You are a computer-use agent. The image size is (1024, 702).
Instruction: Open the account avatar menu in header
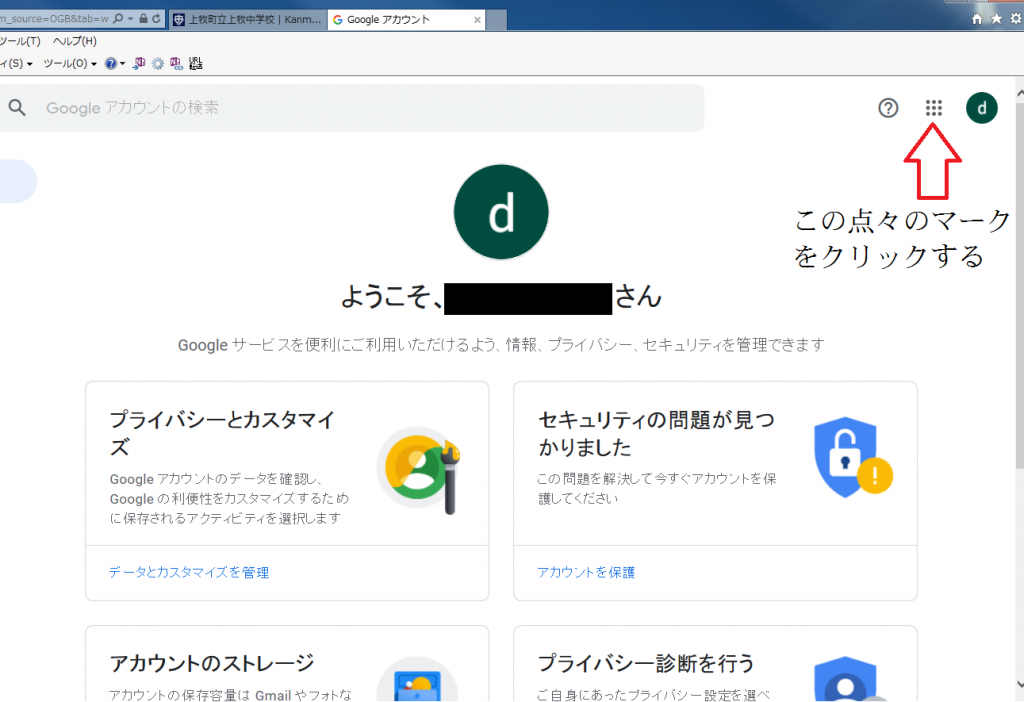(x=982, y=108)
